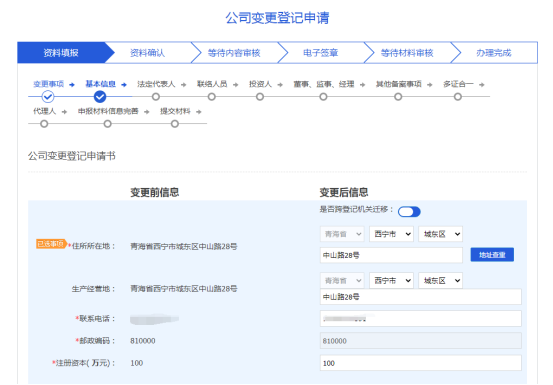553x385 pixels.
Task: Click the 董事、监事、经理 step circle marker
Action: click(x=323, y=97)
